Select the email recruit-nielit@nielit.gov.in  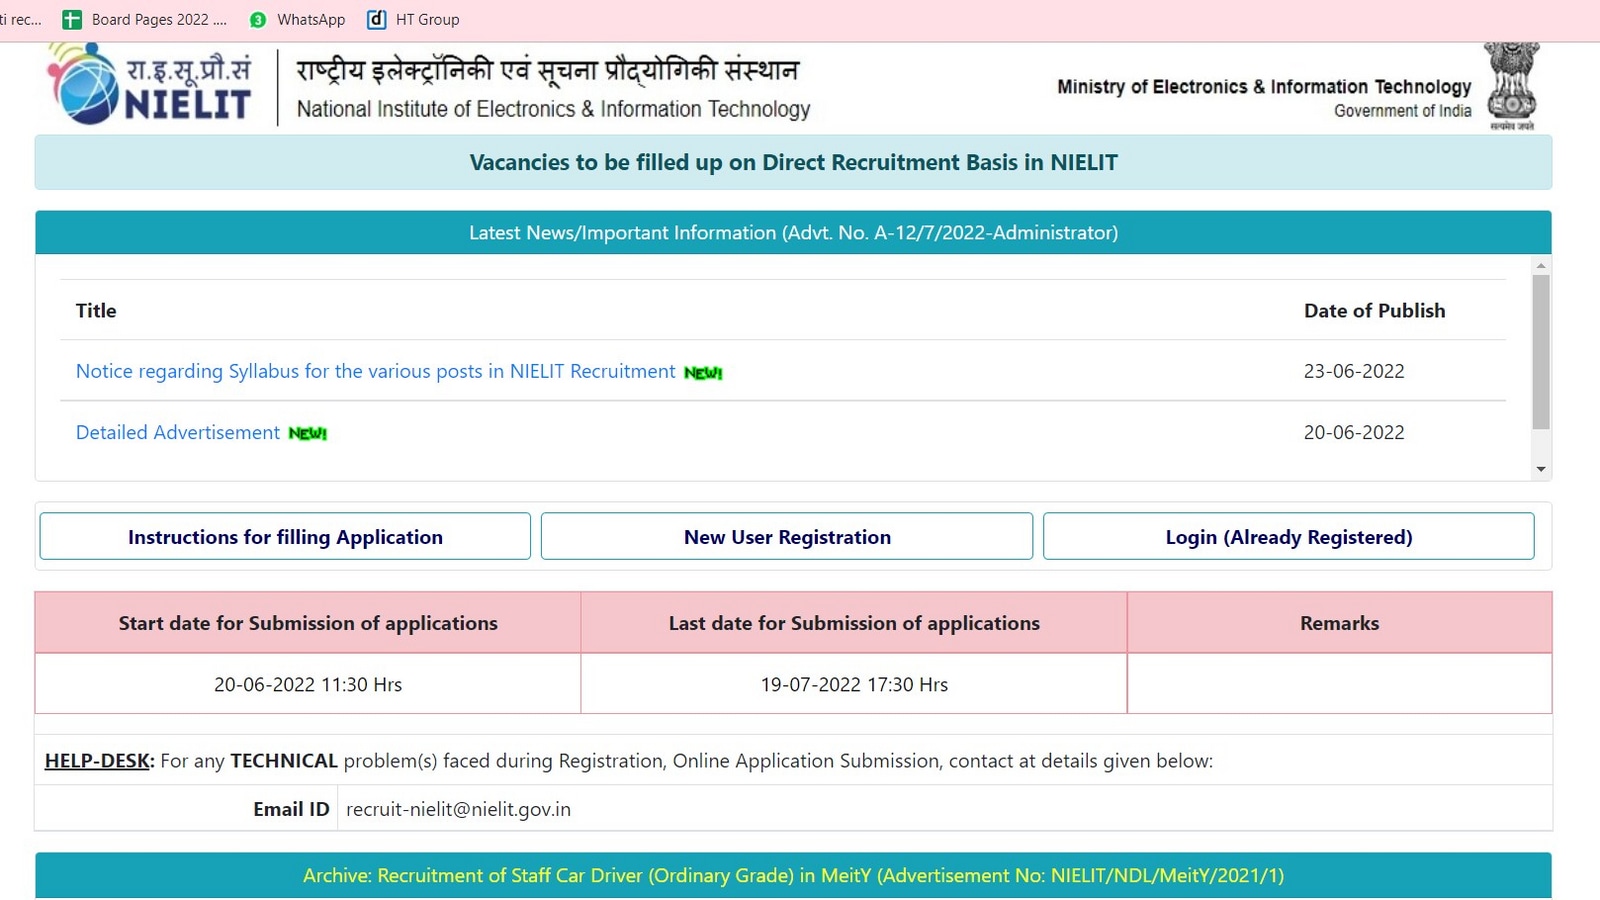coord(458,809)
